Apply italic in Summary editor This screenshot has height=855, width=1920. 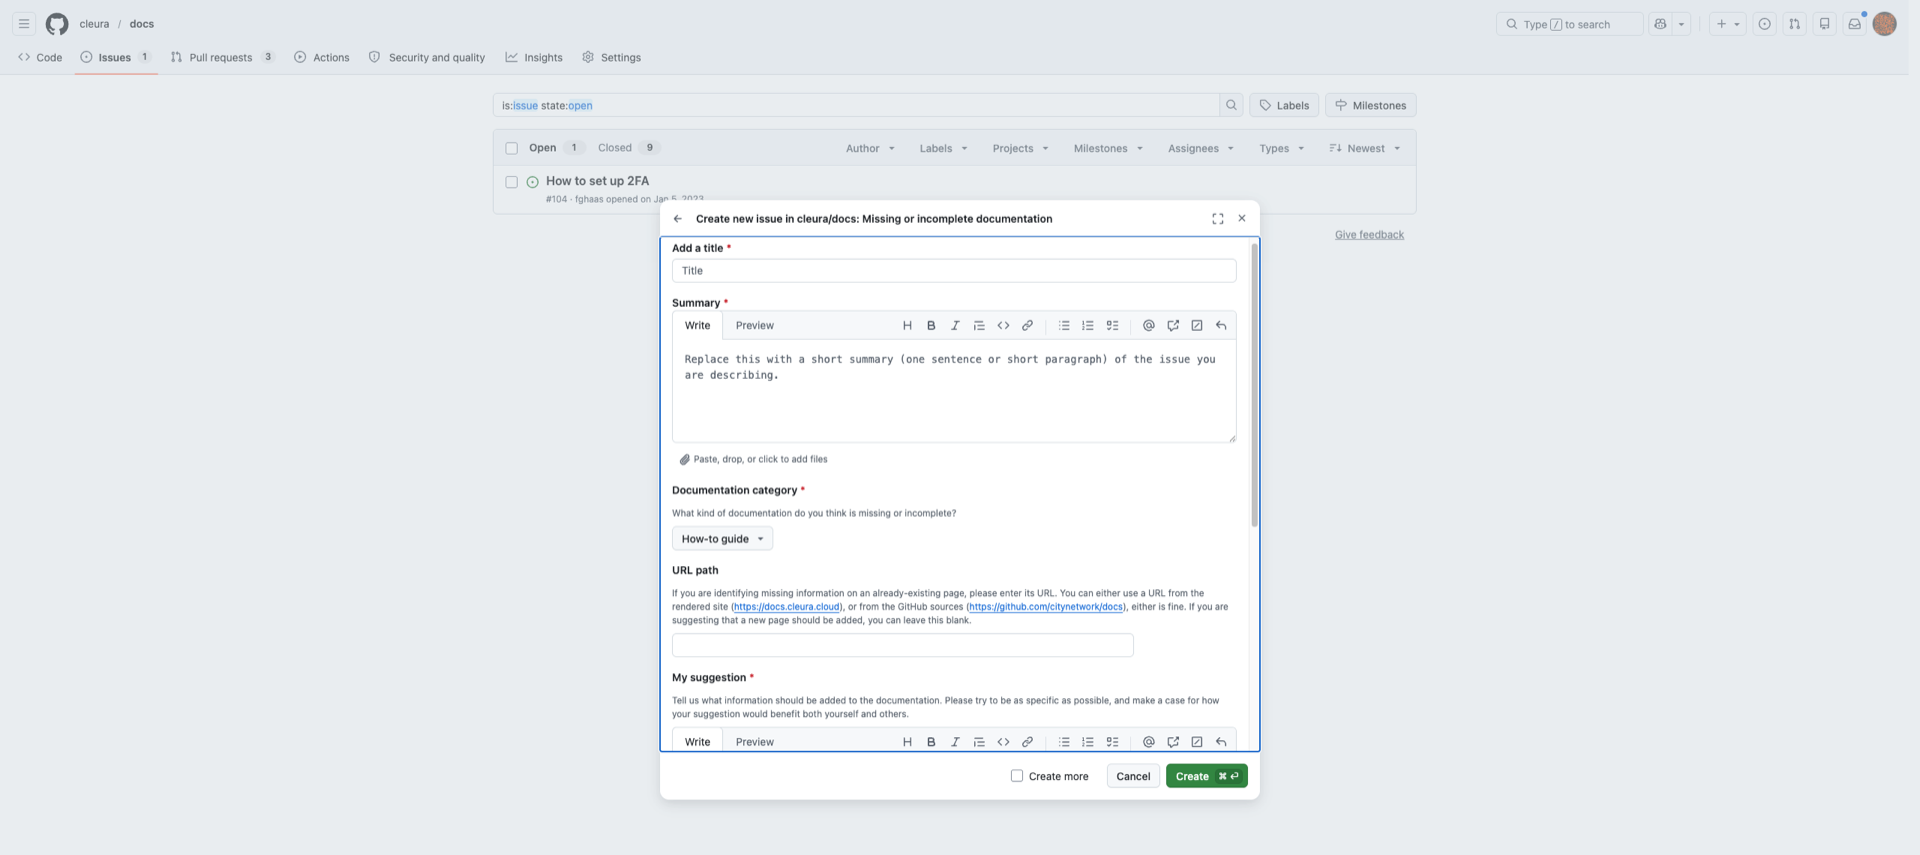point(955,325)
